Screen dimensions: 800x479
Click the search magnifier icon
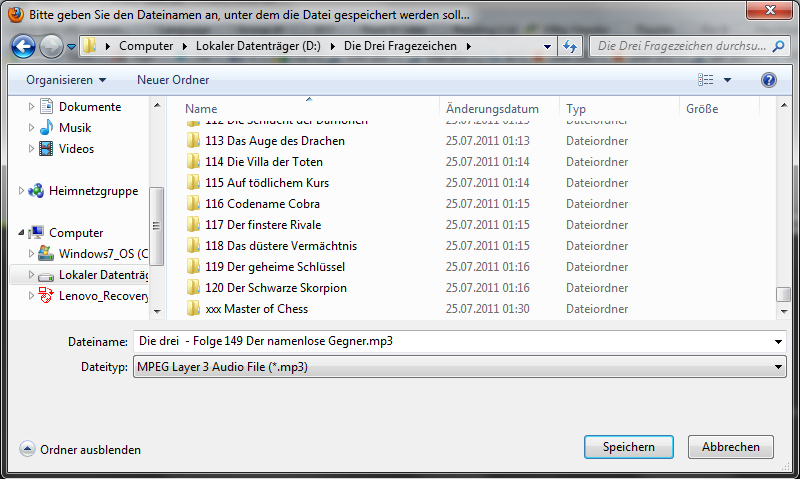778,46
